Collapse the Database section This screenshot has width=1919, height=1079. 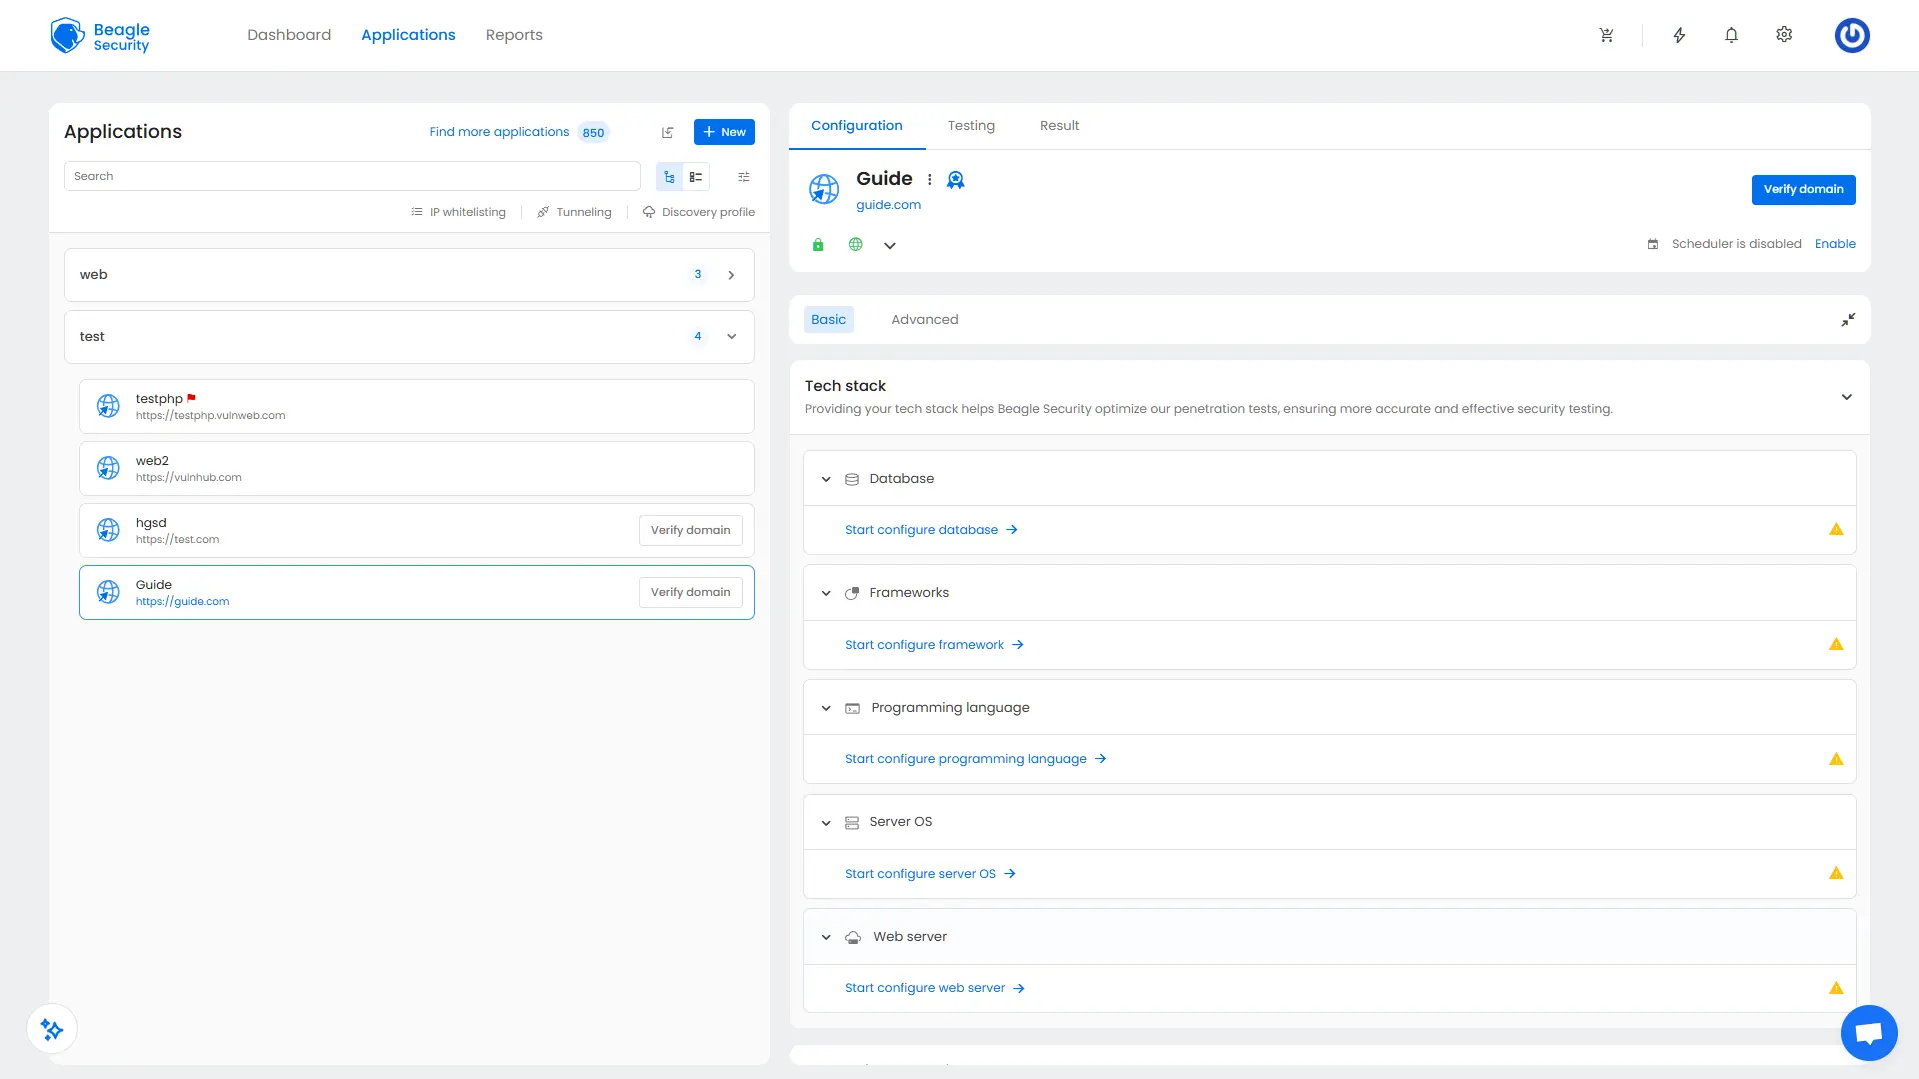pos(826,479)
